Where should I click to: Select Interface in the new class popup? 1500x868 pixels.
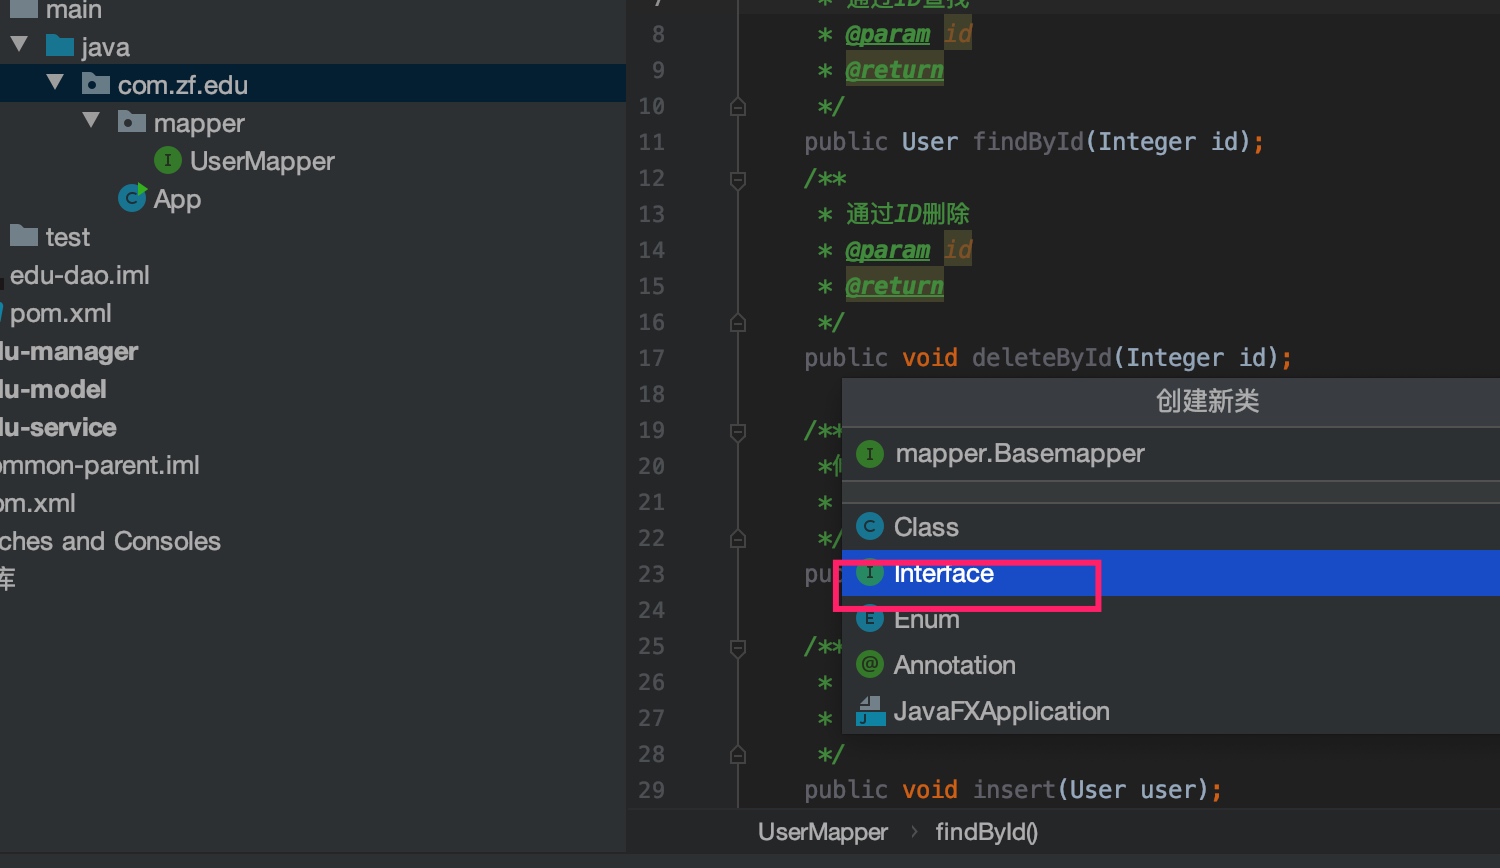pyautogui.click(x=944, y=574)
